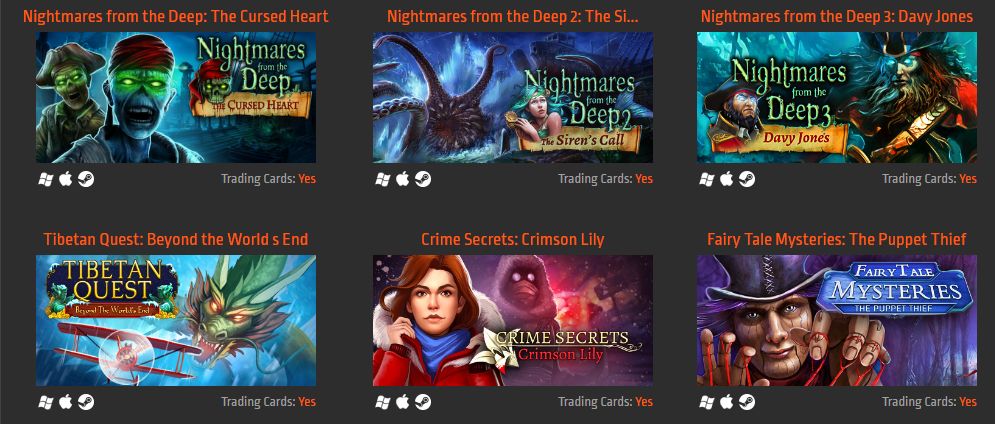Click Windows icon under The Puppet Thief
The image size is (995, 424).
click(x=706, y=402)
